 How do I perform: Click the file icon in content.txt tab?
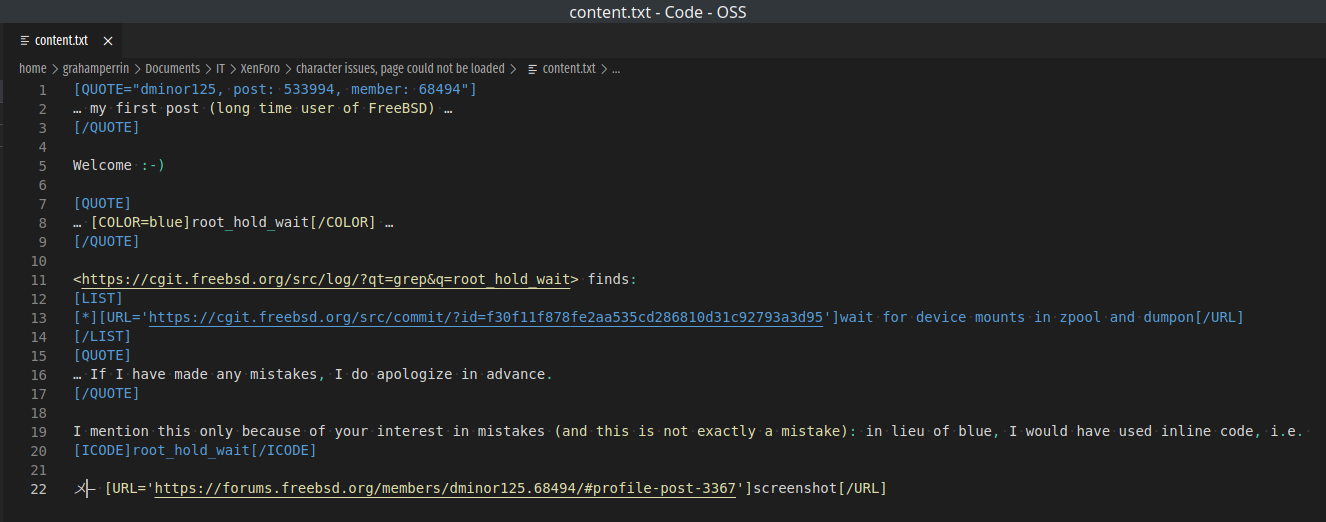coord(25,41)
